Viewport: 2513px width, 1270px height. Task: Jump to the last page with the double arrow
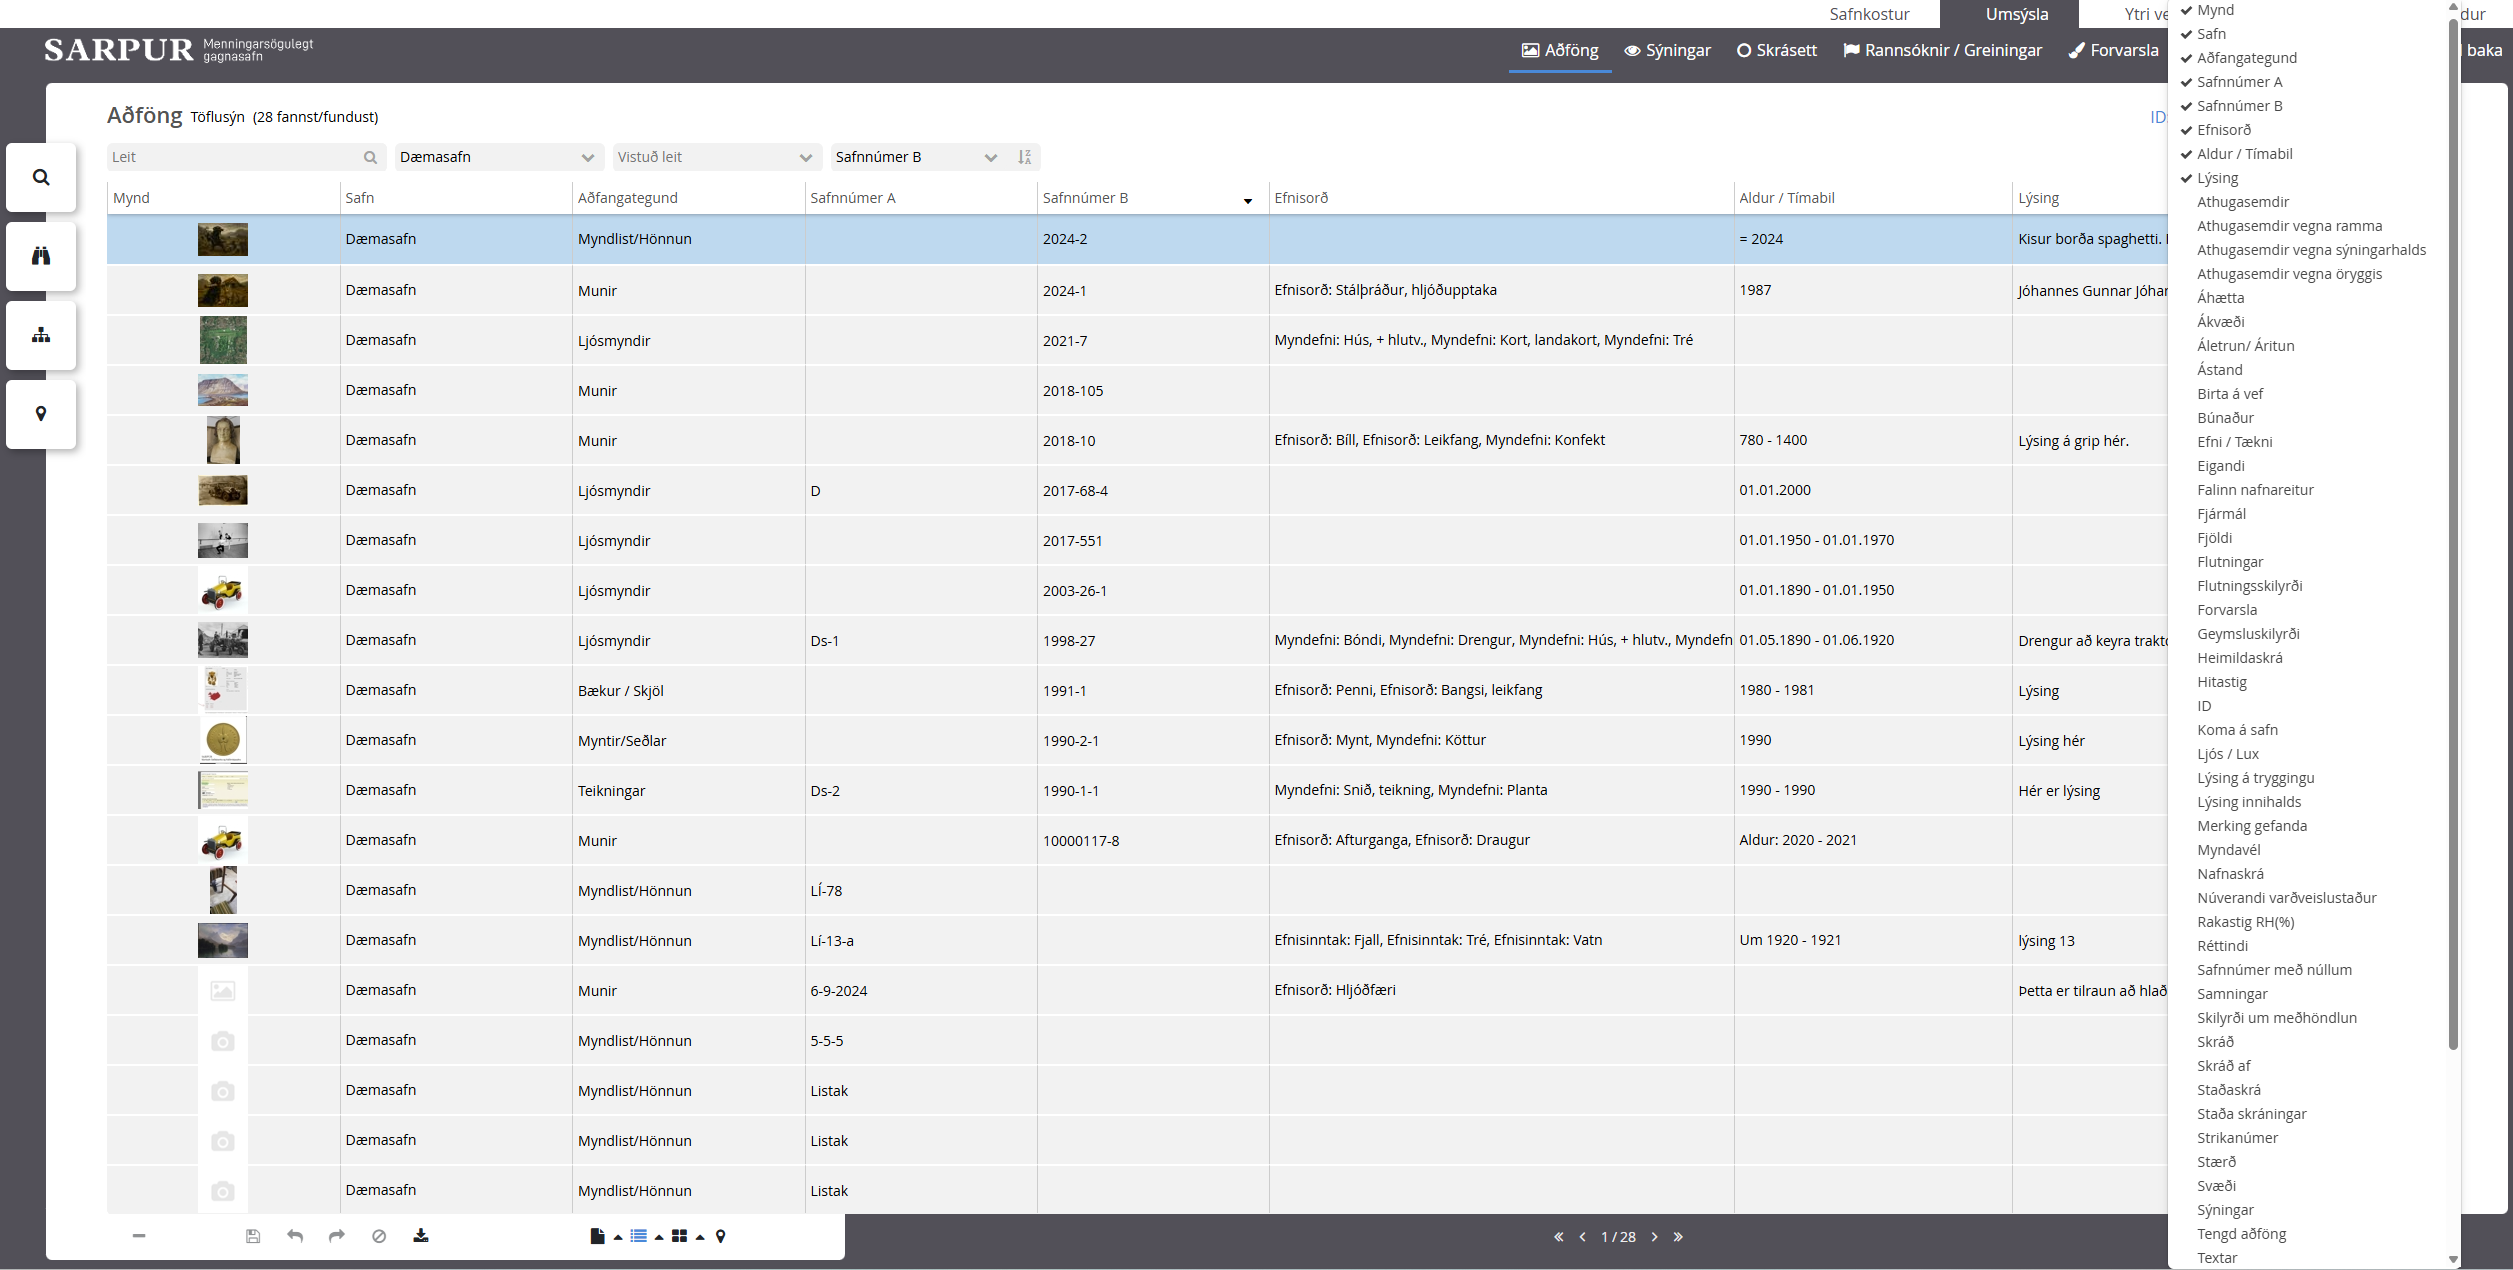click(1678, 1237)
